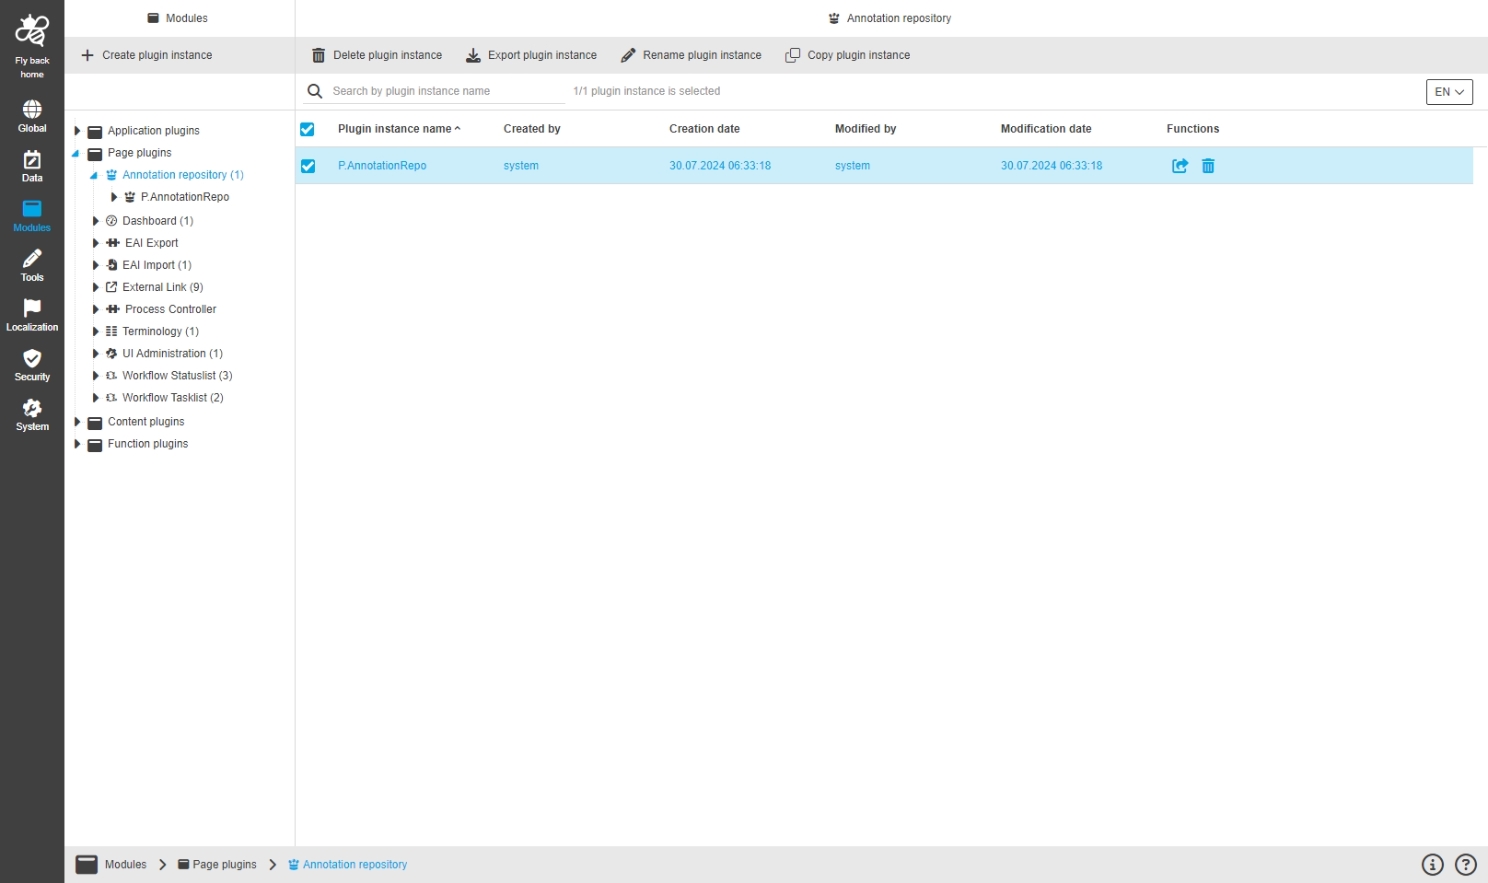Screen dimensions: 1488x883
Task: Select Workflow Tasklist (2) in tree
Action: (x=173, y=398)
